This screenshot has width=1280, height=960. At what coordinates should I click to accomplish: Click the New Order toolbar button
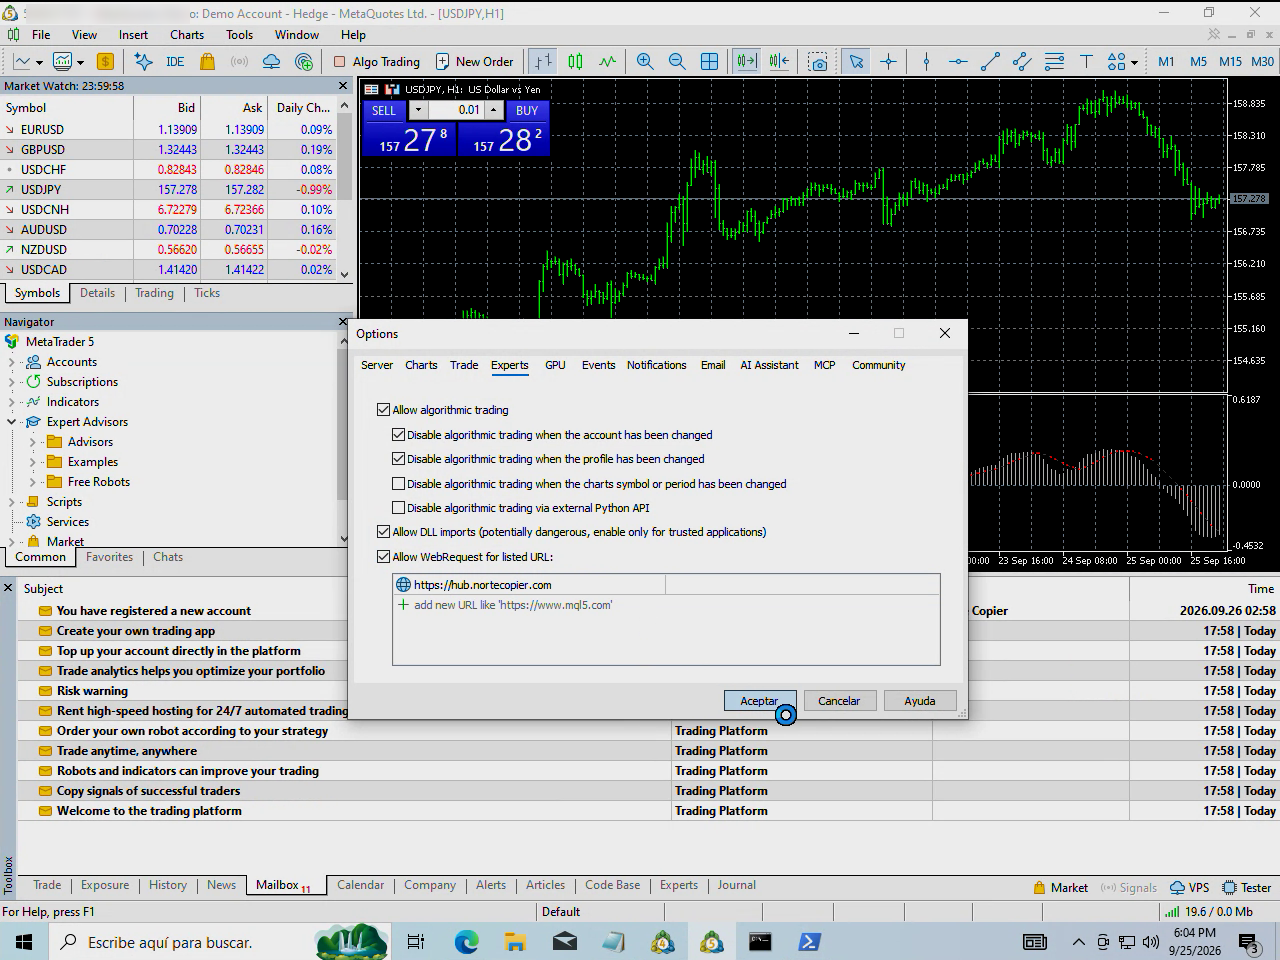(x=474, y=61)
